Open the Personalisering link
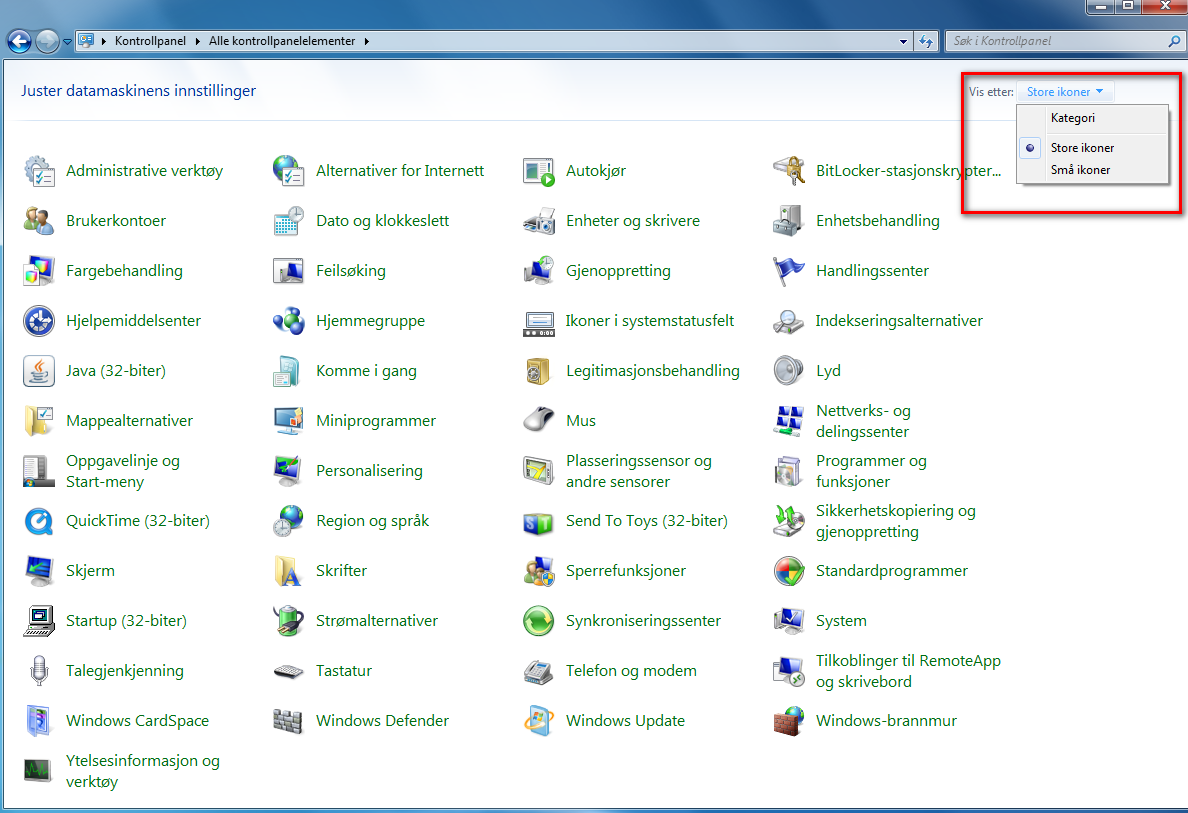 click(x=369, y=471)
